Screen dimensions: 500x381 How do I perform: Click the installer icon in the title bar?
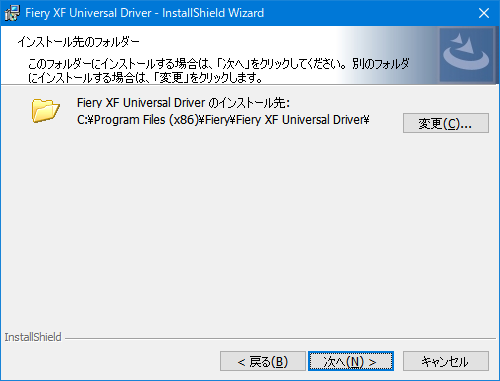(12, 13)
